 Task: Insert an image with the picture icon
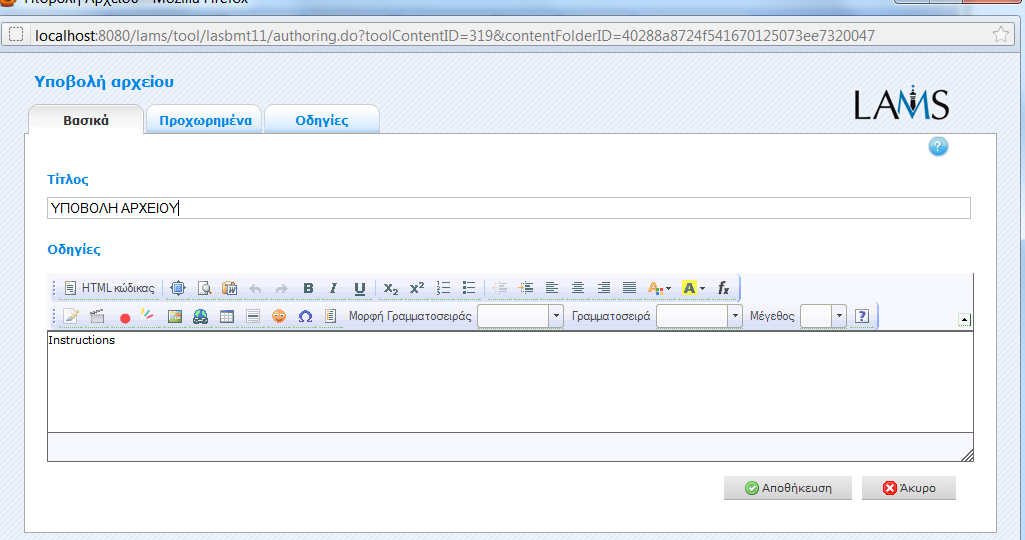[x=175, y=316]
